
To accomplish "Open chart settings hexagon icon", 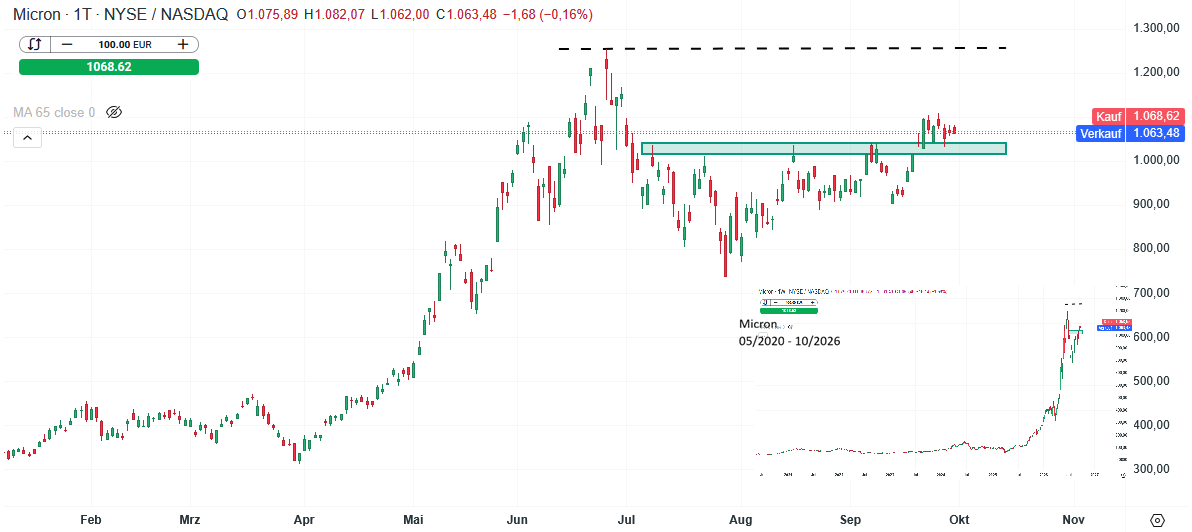I will tap(1158, 521).
